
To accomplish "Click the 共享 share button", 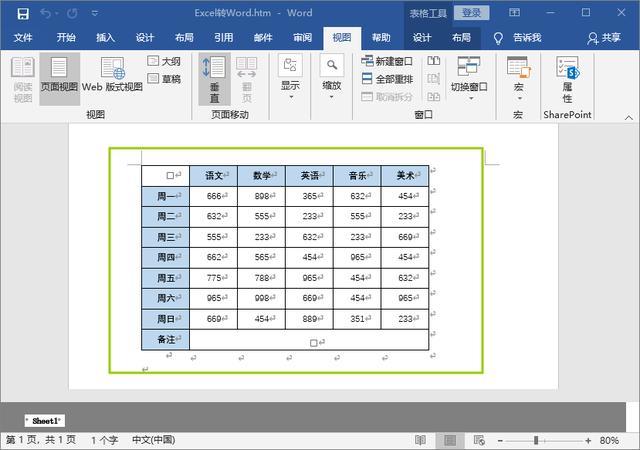I will point(604,38).
